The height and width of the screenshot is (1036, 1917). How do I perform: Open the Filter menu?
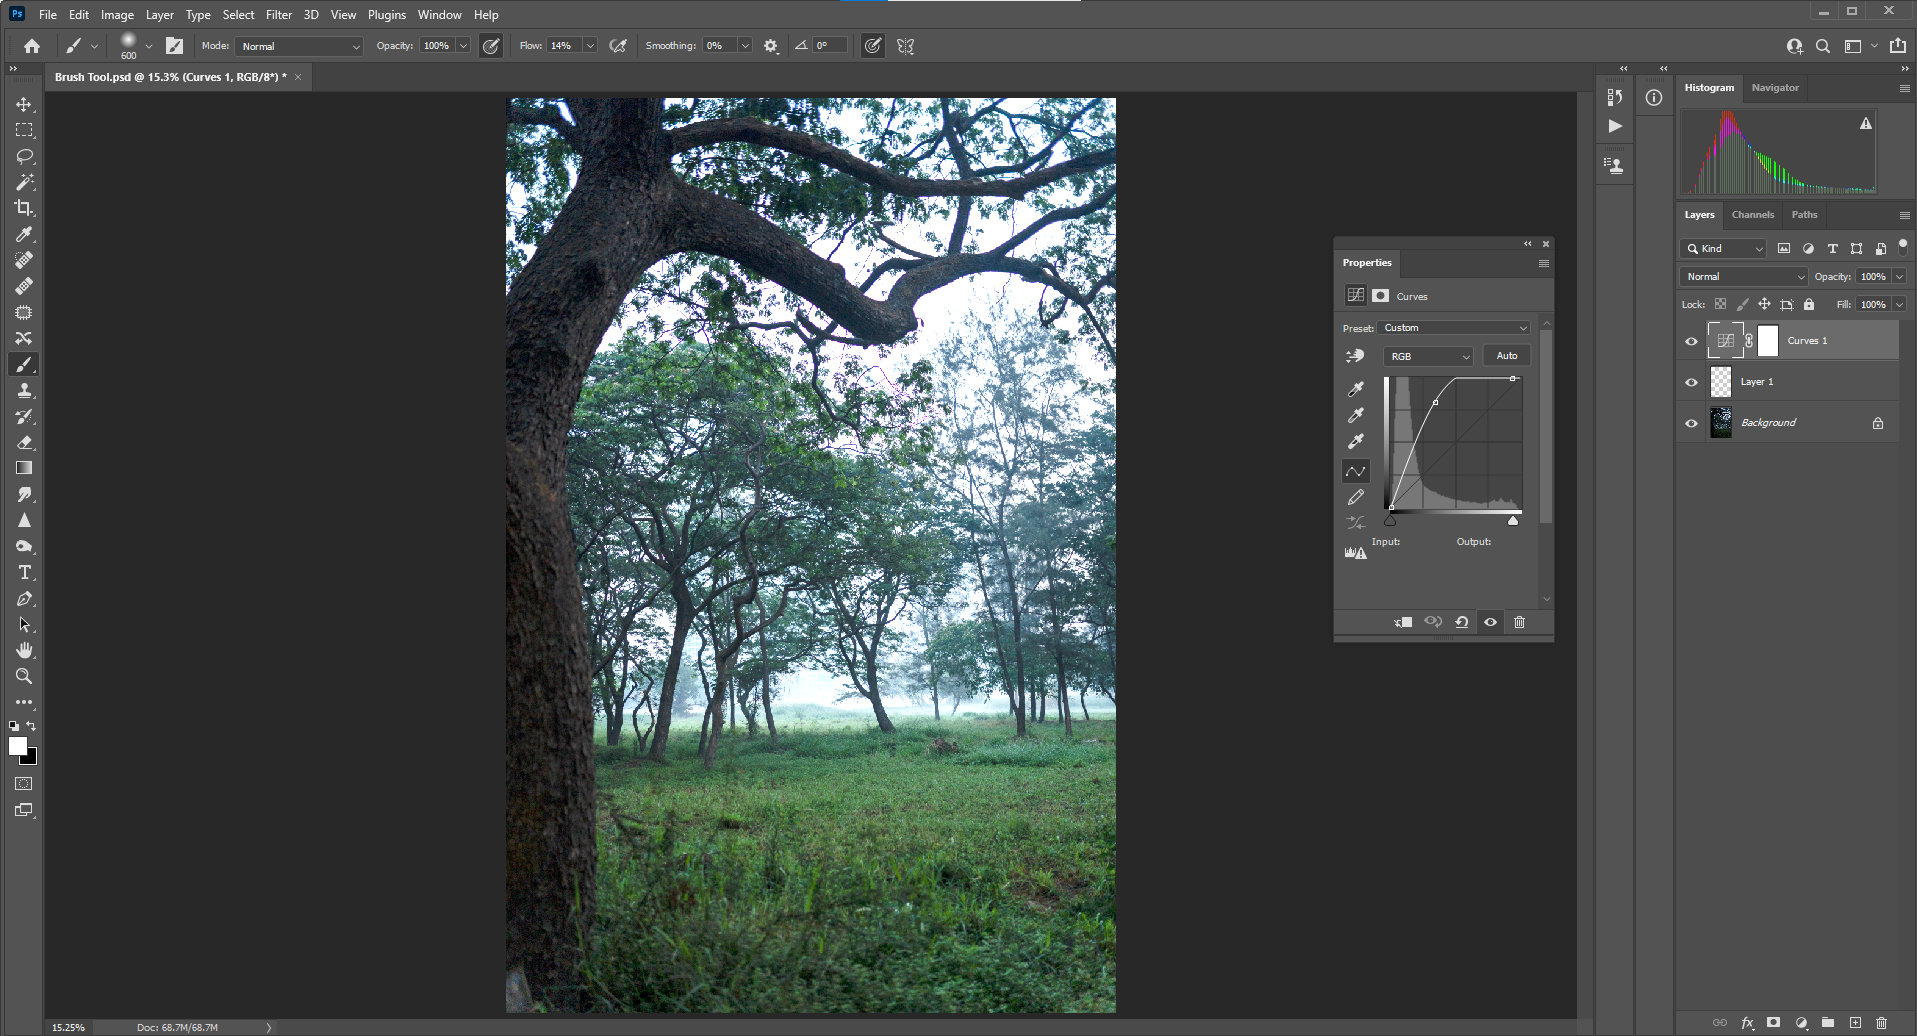pos(278,15)
